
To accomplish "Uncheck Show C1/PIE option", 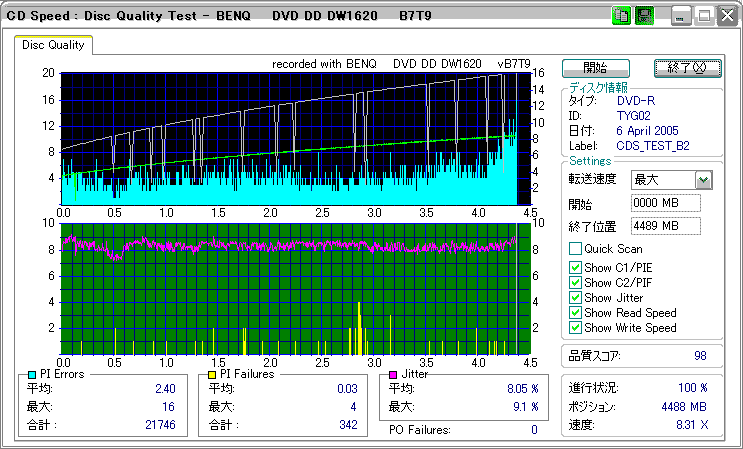I will tap(575, 267).
